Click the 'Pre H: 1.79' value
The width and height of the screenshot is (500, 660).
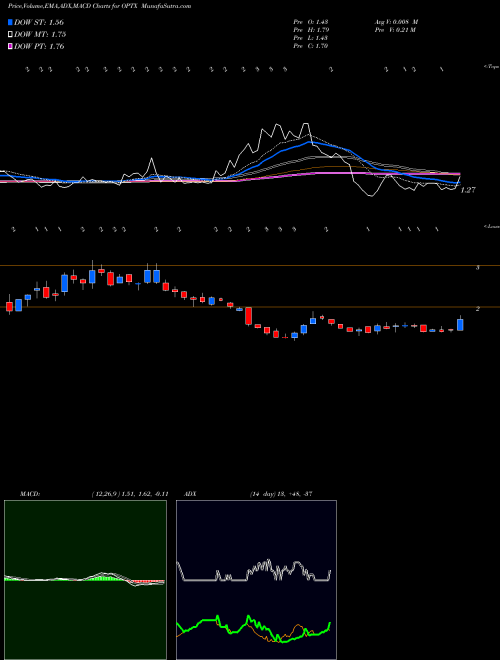311,30
